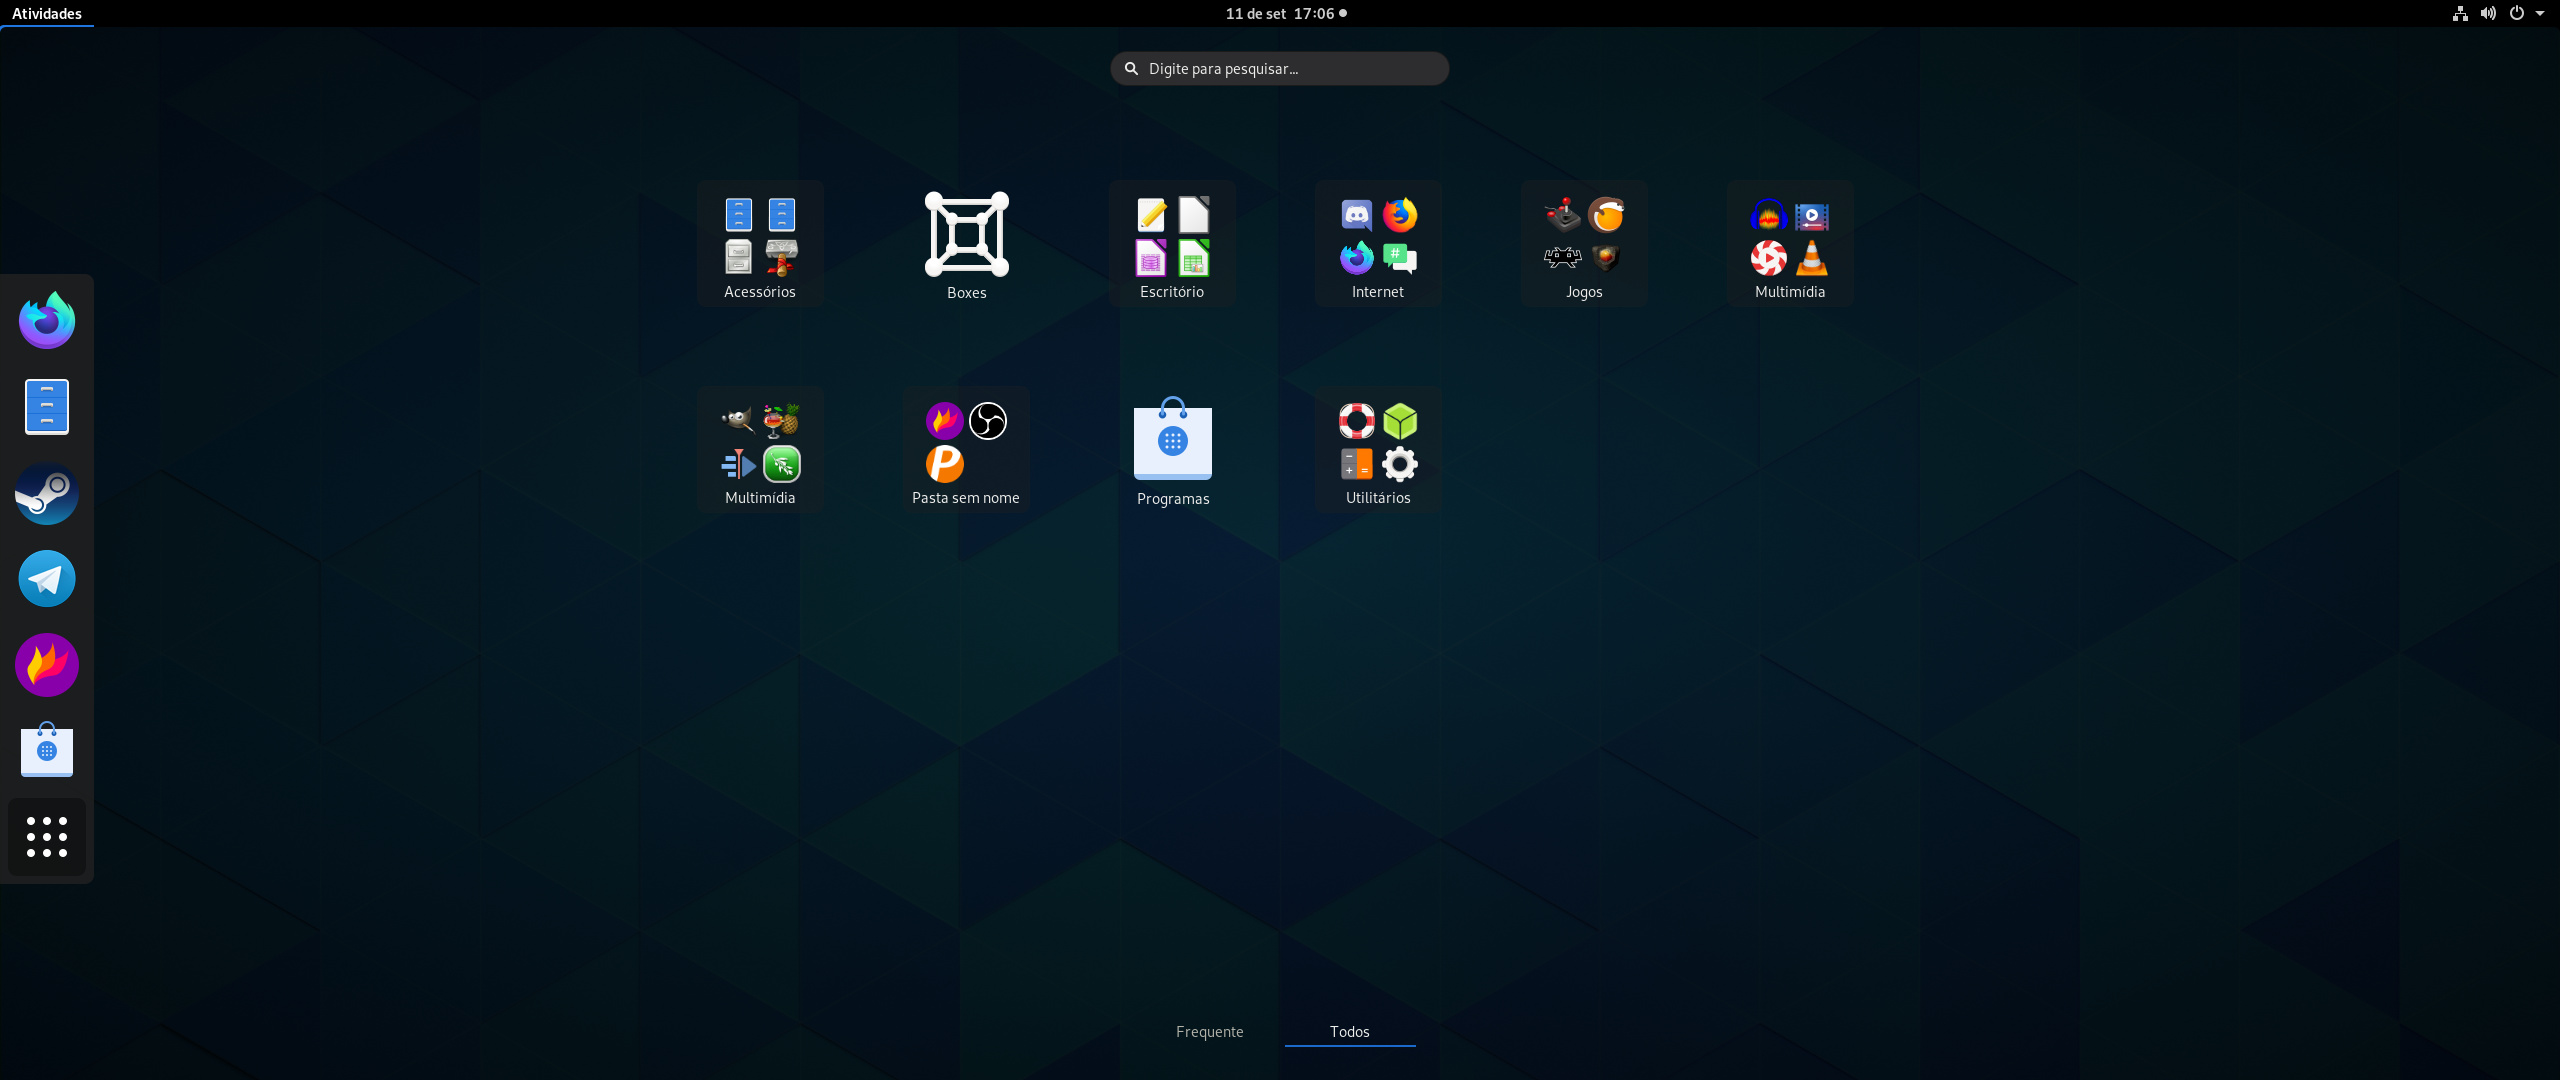Switch to the Frequente tab
This screenshot has height=1080, width=2560.
tap(1209, 1032)
